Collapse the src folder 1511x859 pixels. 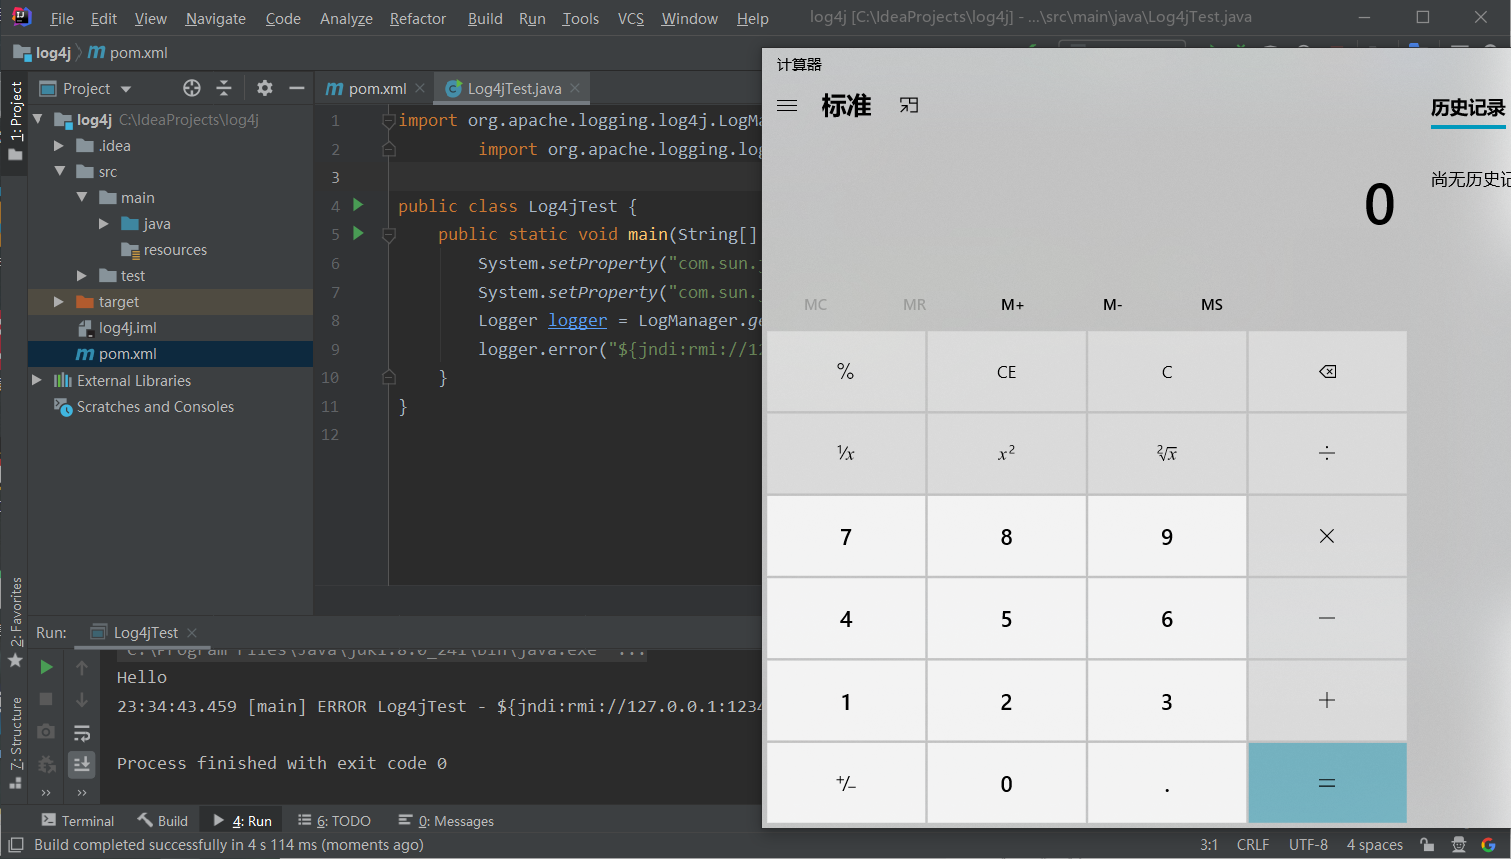(x=60, y=171)
